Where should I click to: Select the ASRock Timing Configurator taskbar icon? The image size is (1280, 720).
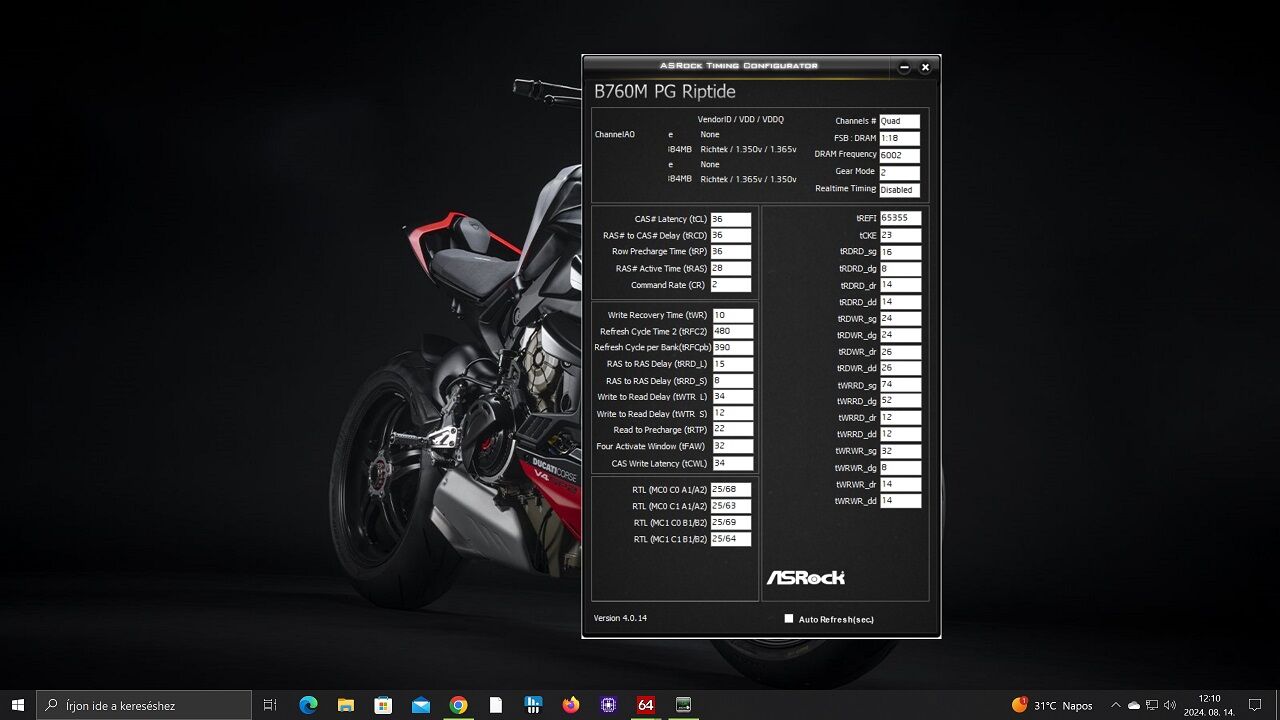pyautogui.click(x=683, y=705)
